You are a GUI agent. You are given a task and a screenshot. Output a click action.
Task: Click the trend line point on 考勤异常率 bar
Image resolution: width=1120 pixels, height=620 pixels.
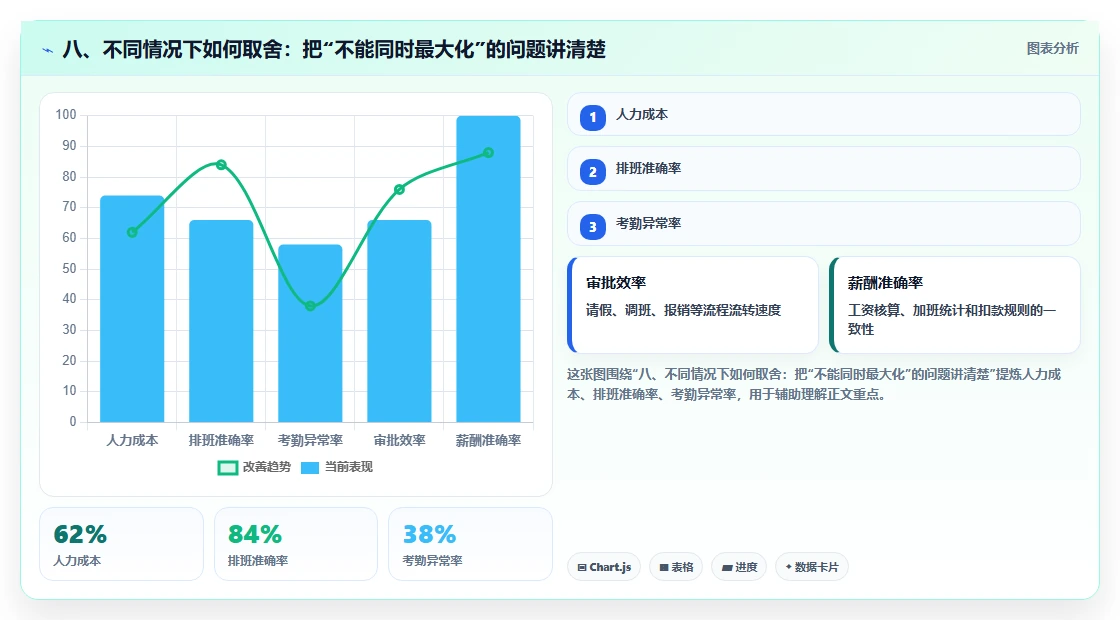point(310,306)
